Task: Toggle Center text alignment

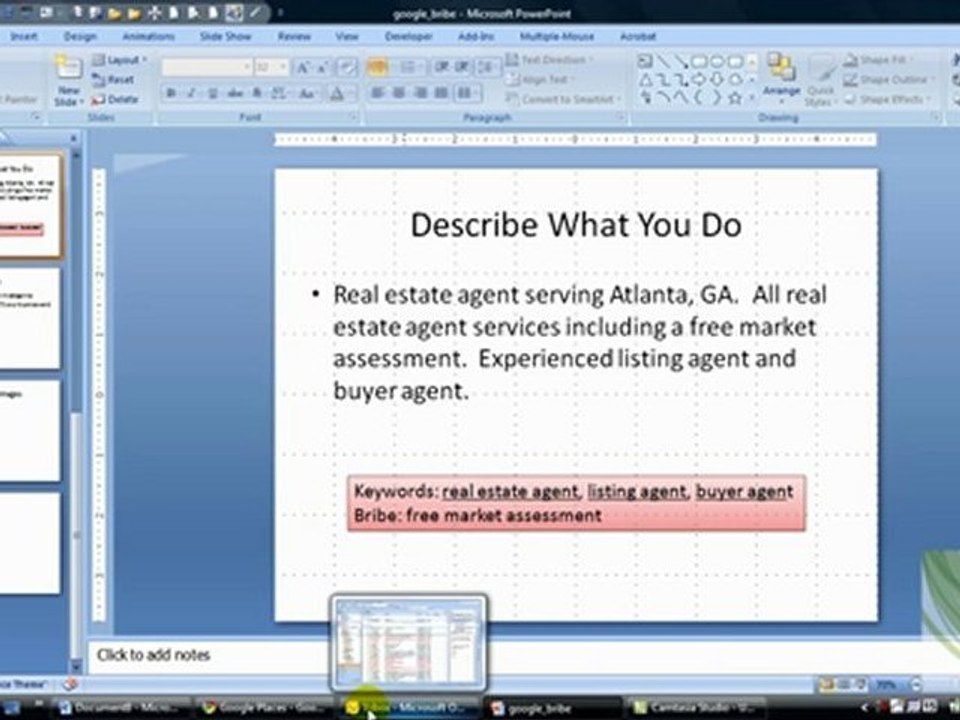Action: pos(399,93)
